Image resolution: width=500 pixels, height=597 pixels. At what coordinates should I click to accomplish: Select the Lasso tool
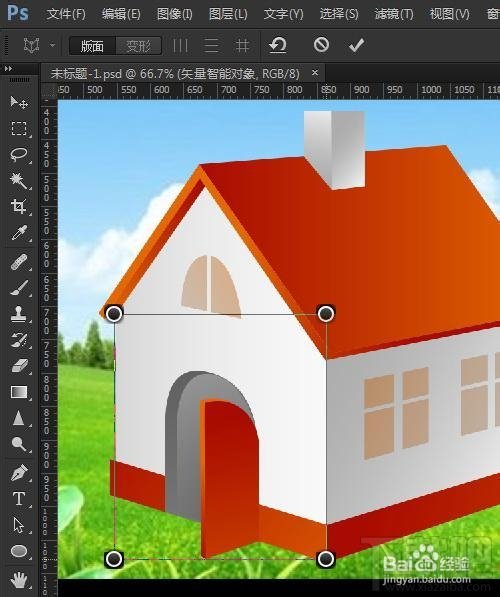click(x=19, y=155)
